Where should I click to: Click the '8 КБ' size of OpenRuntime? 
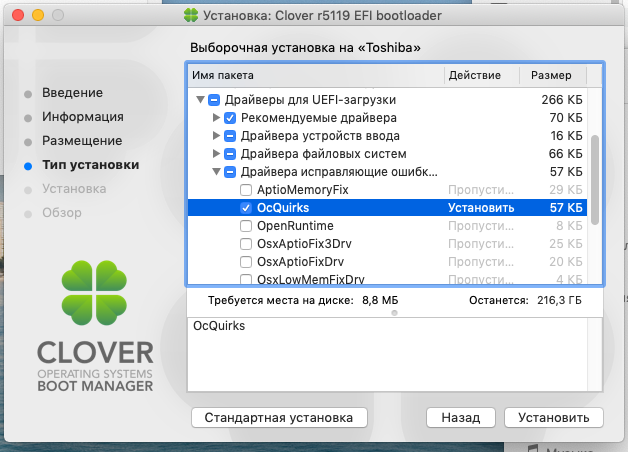click(569, 226)
